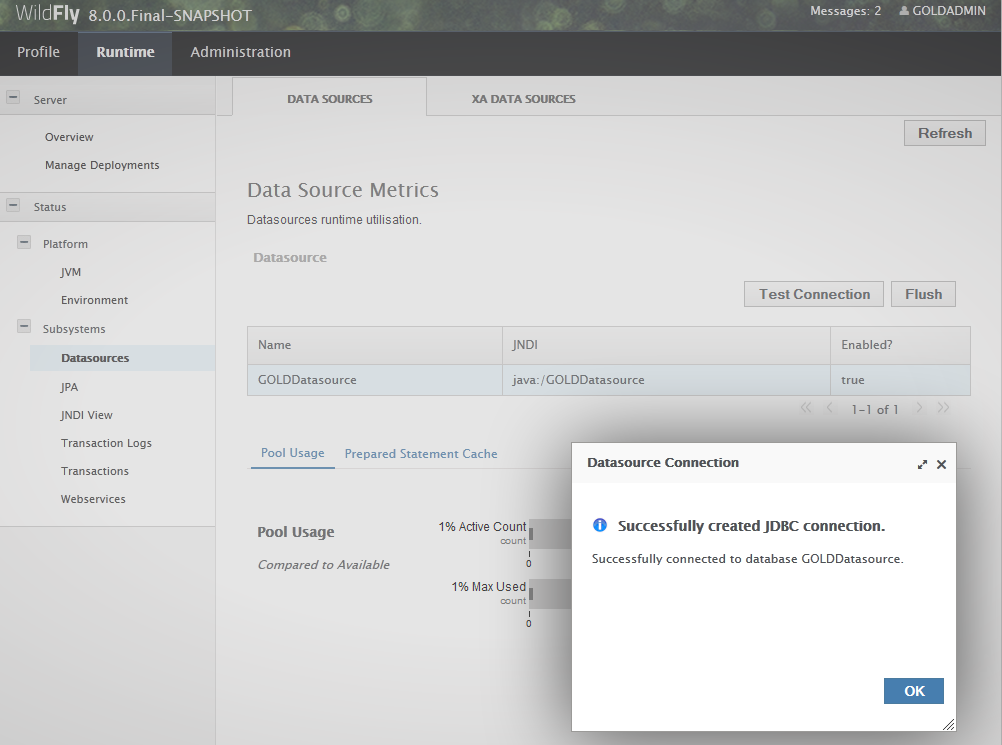The height and width of the screenshot is (745, 1002).
Task: Go to previous page arrow in pager
Action: [x=829, y=408]
